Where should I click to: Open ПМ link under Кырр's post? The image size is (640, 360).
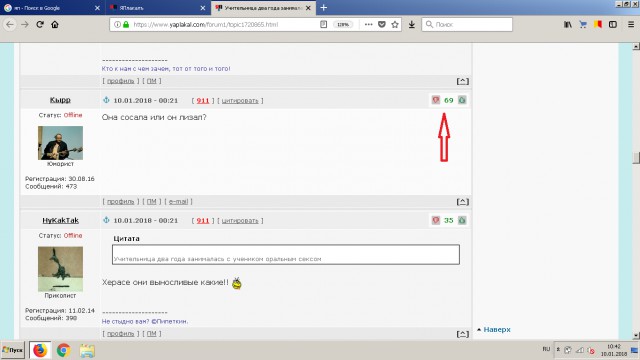tap(151, 201)
